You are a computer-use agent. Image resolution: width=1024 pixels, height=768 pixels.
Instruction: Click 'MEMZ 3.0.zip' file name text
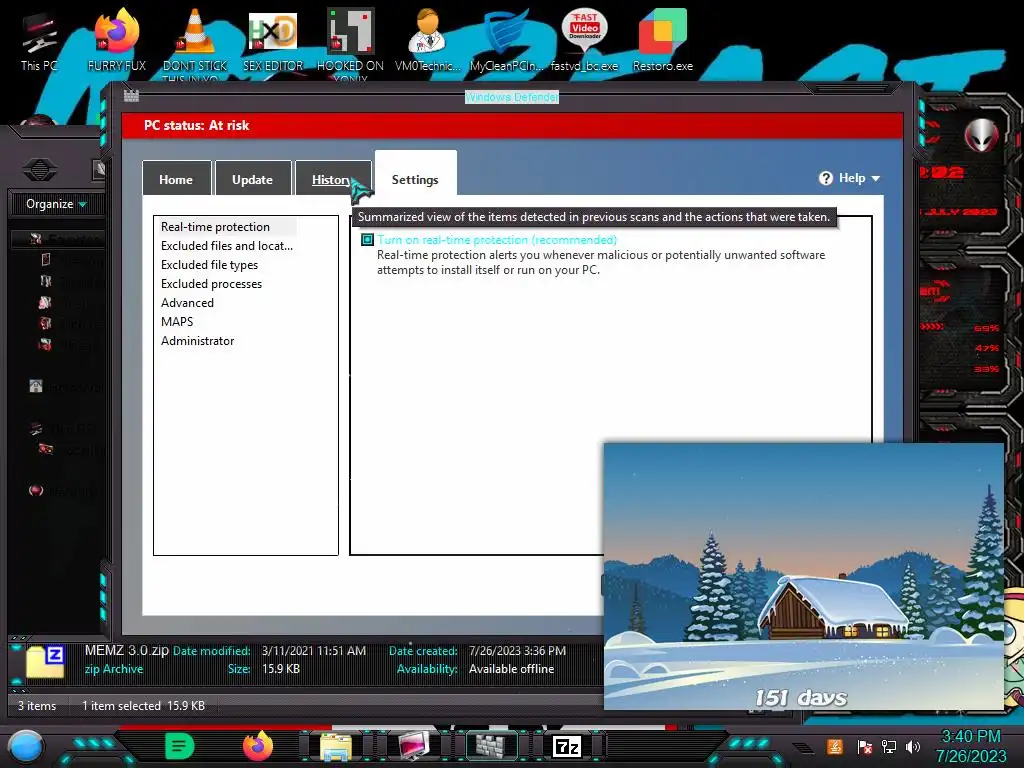127,650
